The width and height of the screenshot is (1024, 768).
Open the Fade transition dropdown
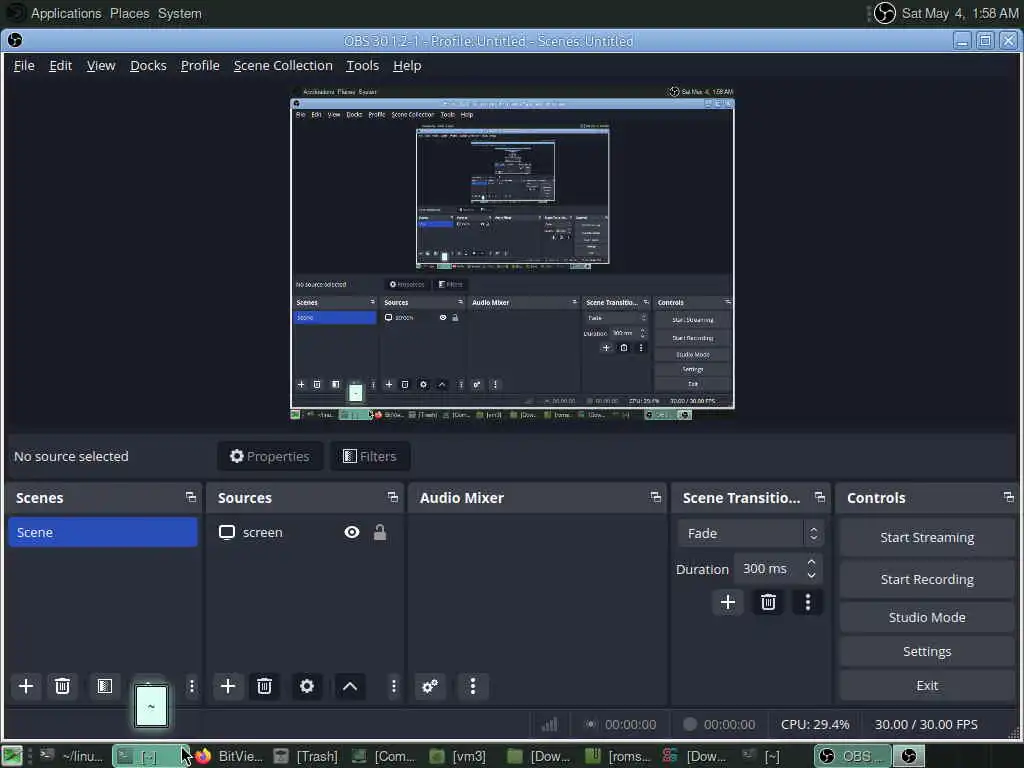point(750,534)
